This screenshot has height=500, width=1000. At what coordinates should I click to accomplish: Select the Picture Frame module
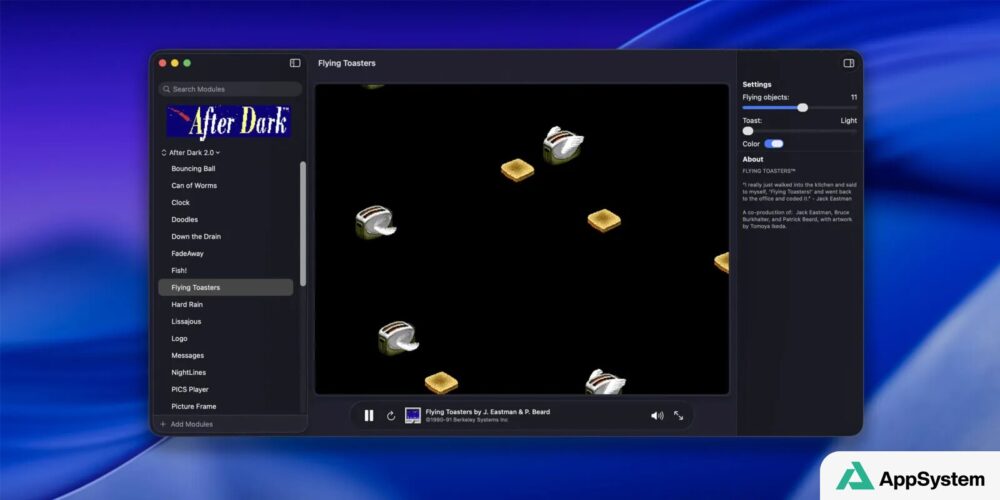pos(226,406)
